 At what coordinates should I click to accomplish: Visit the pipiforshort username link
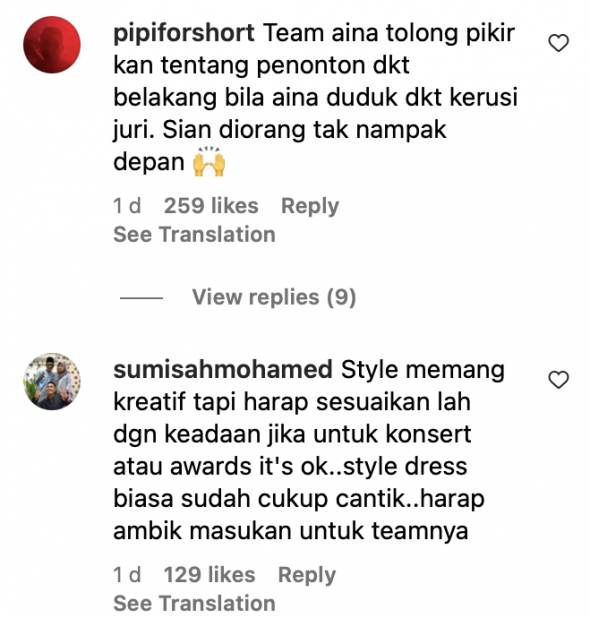[x=184, y=33]
